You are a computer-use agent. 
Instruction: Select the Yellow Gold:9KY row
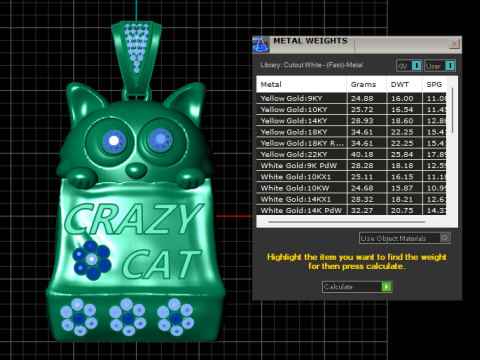tap(351, 98)
